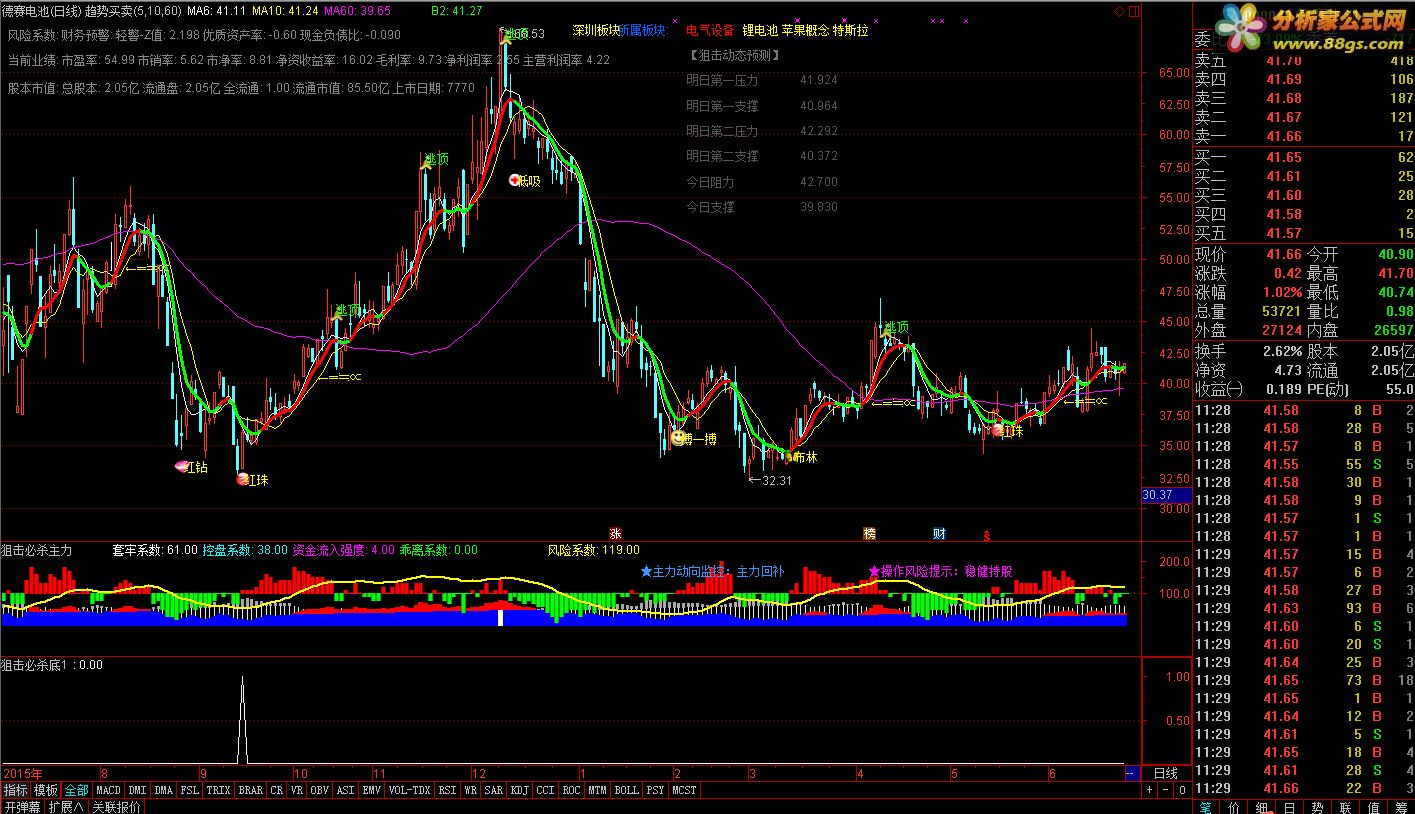Screen dimensions: 1415x814
Task: Open the 关联报价 tab
Action: point(116,806)
